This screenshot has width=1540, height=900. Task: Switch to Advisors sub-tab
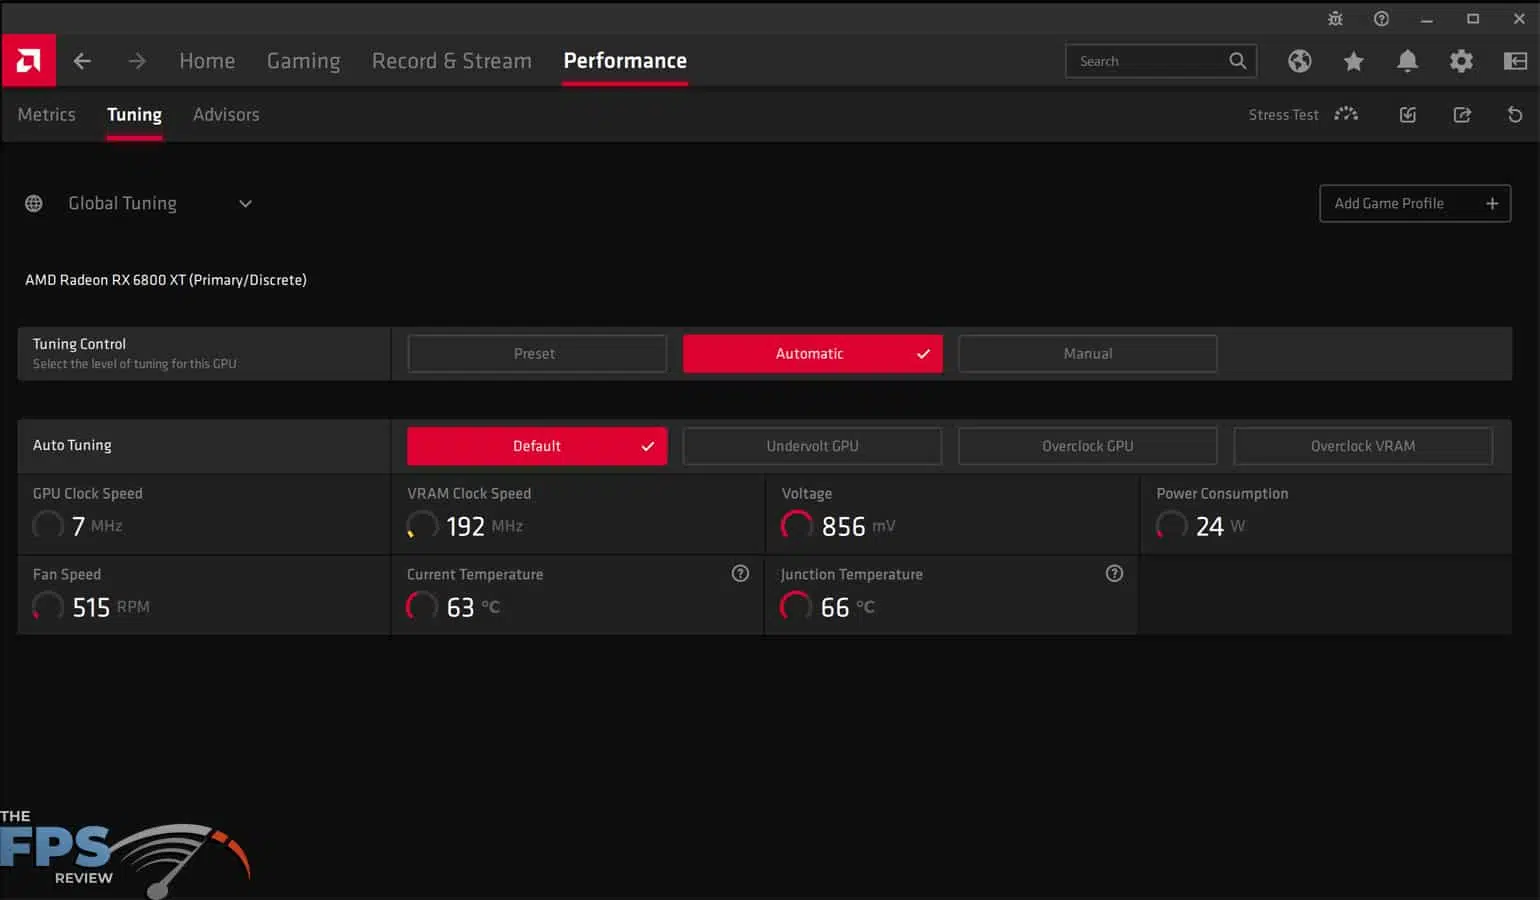click(x=226, y=115)
